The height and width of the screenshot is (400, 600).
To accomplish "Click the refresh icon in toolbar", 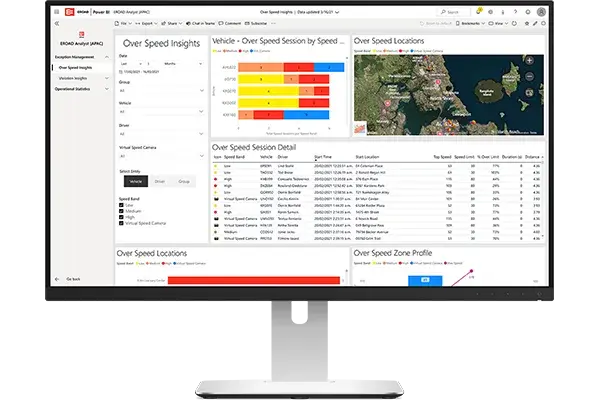I will pos(514,23).
